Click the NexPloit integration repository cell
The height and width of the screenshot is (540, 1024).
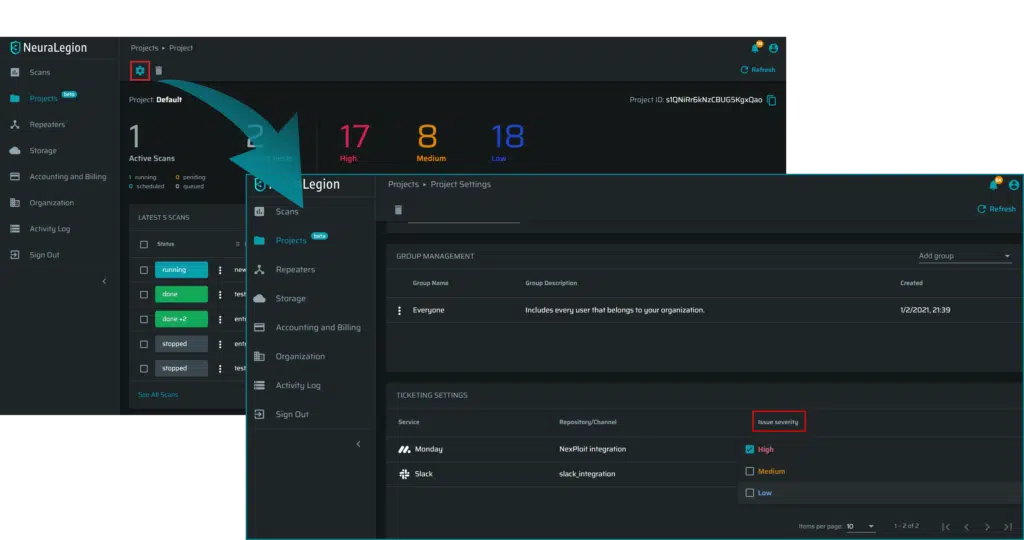(592, 449)
